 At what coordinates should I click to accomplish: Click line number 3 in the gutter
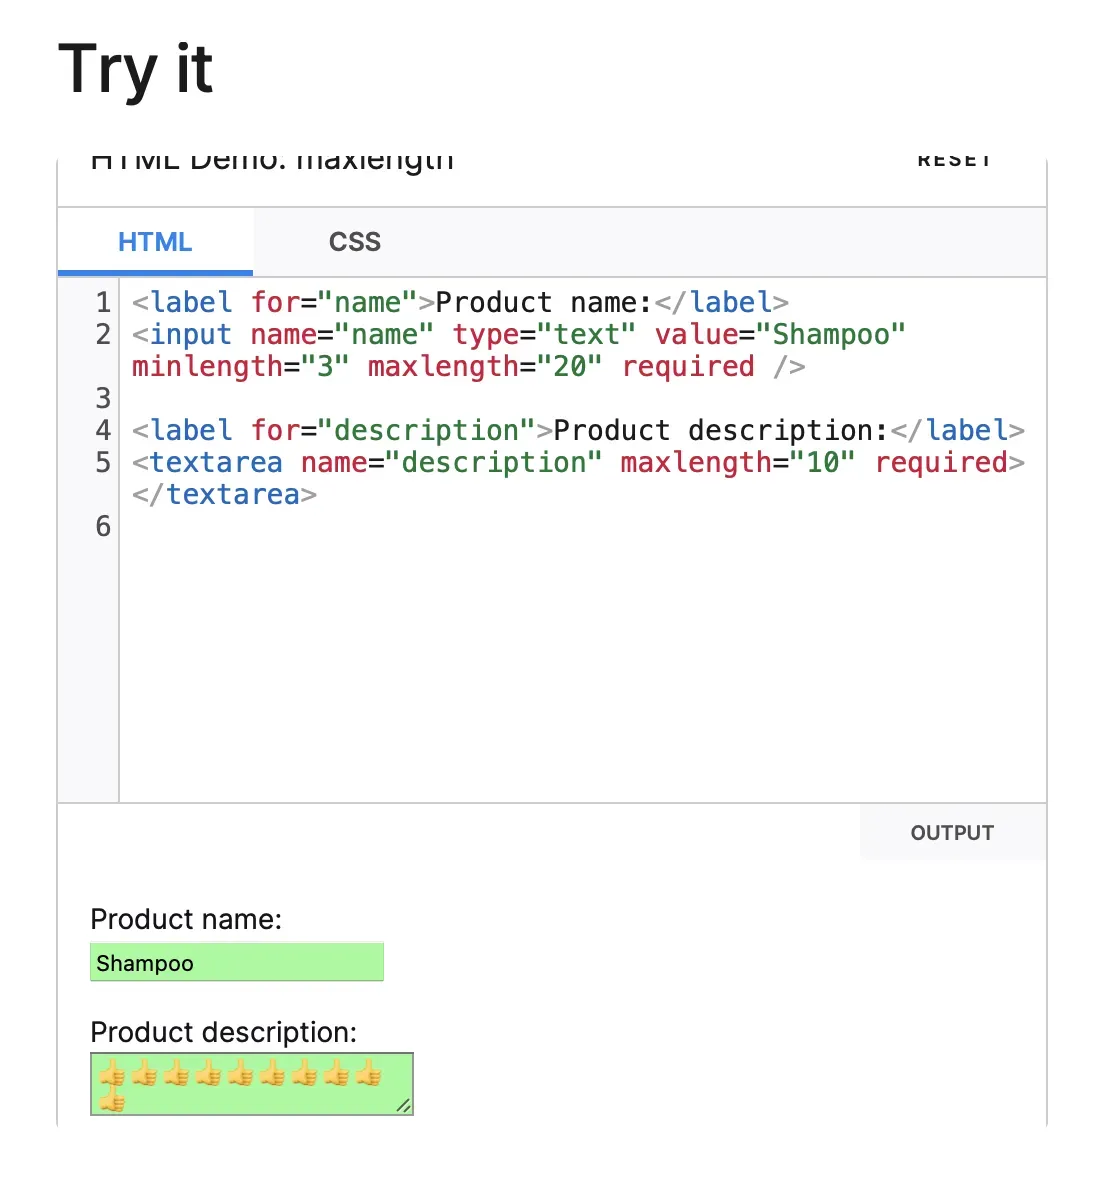[x=102, y=398]
